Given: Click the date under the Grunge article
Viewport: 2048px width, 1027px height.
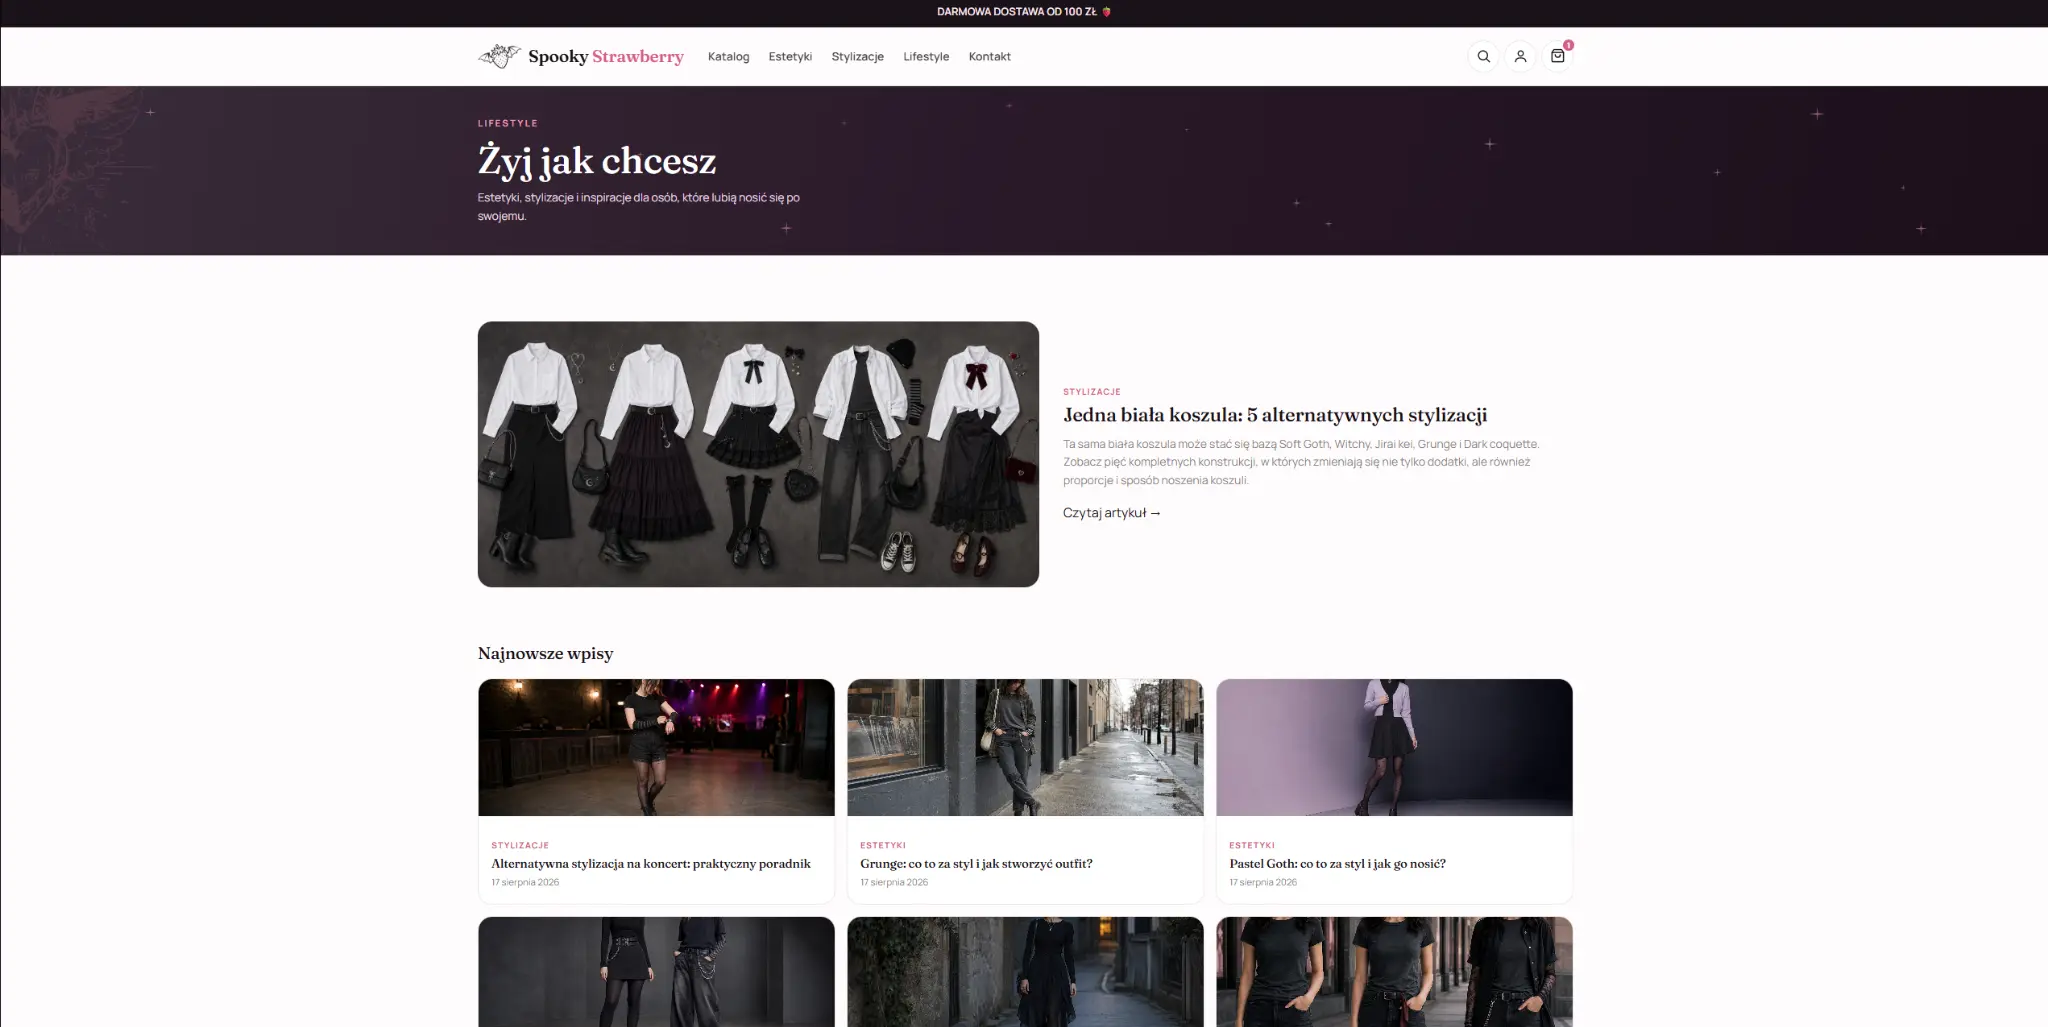Looking at the screenshot, I should click(x=894, y=882).
